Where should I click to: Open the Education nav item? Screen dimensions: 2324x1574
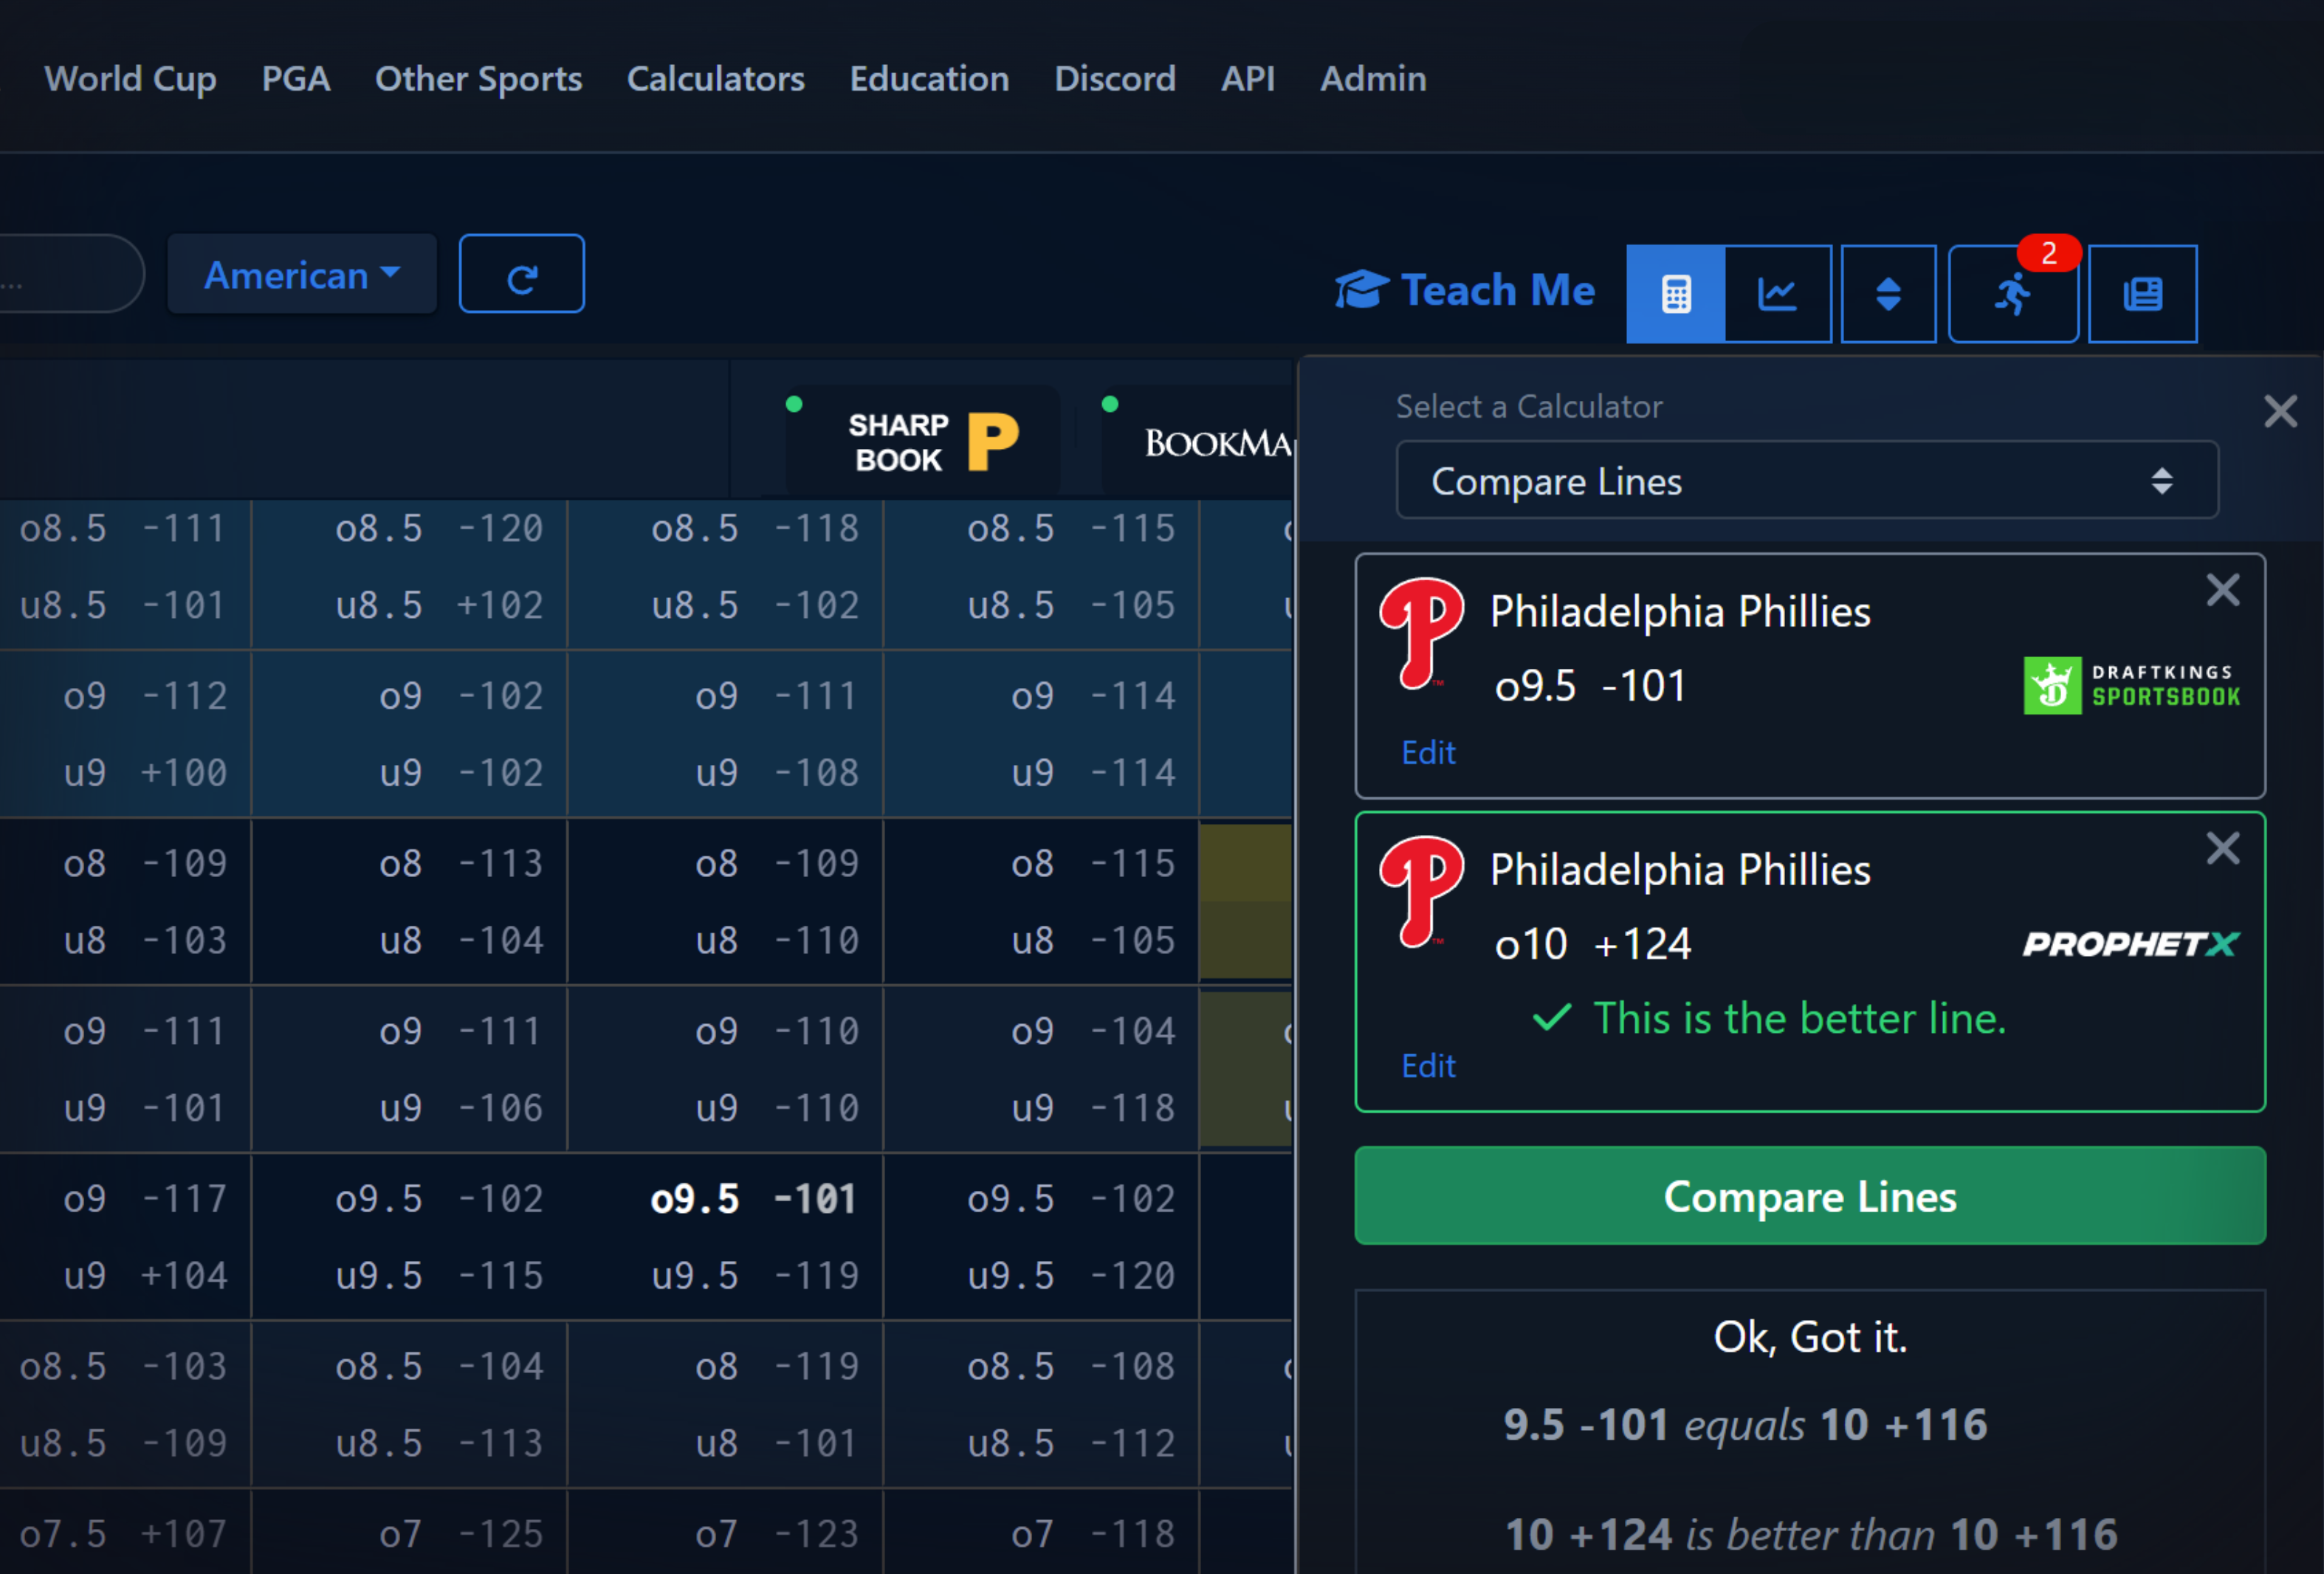point(930,79)
